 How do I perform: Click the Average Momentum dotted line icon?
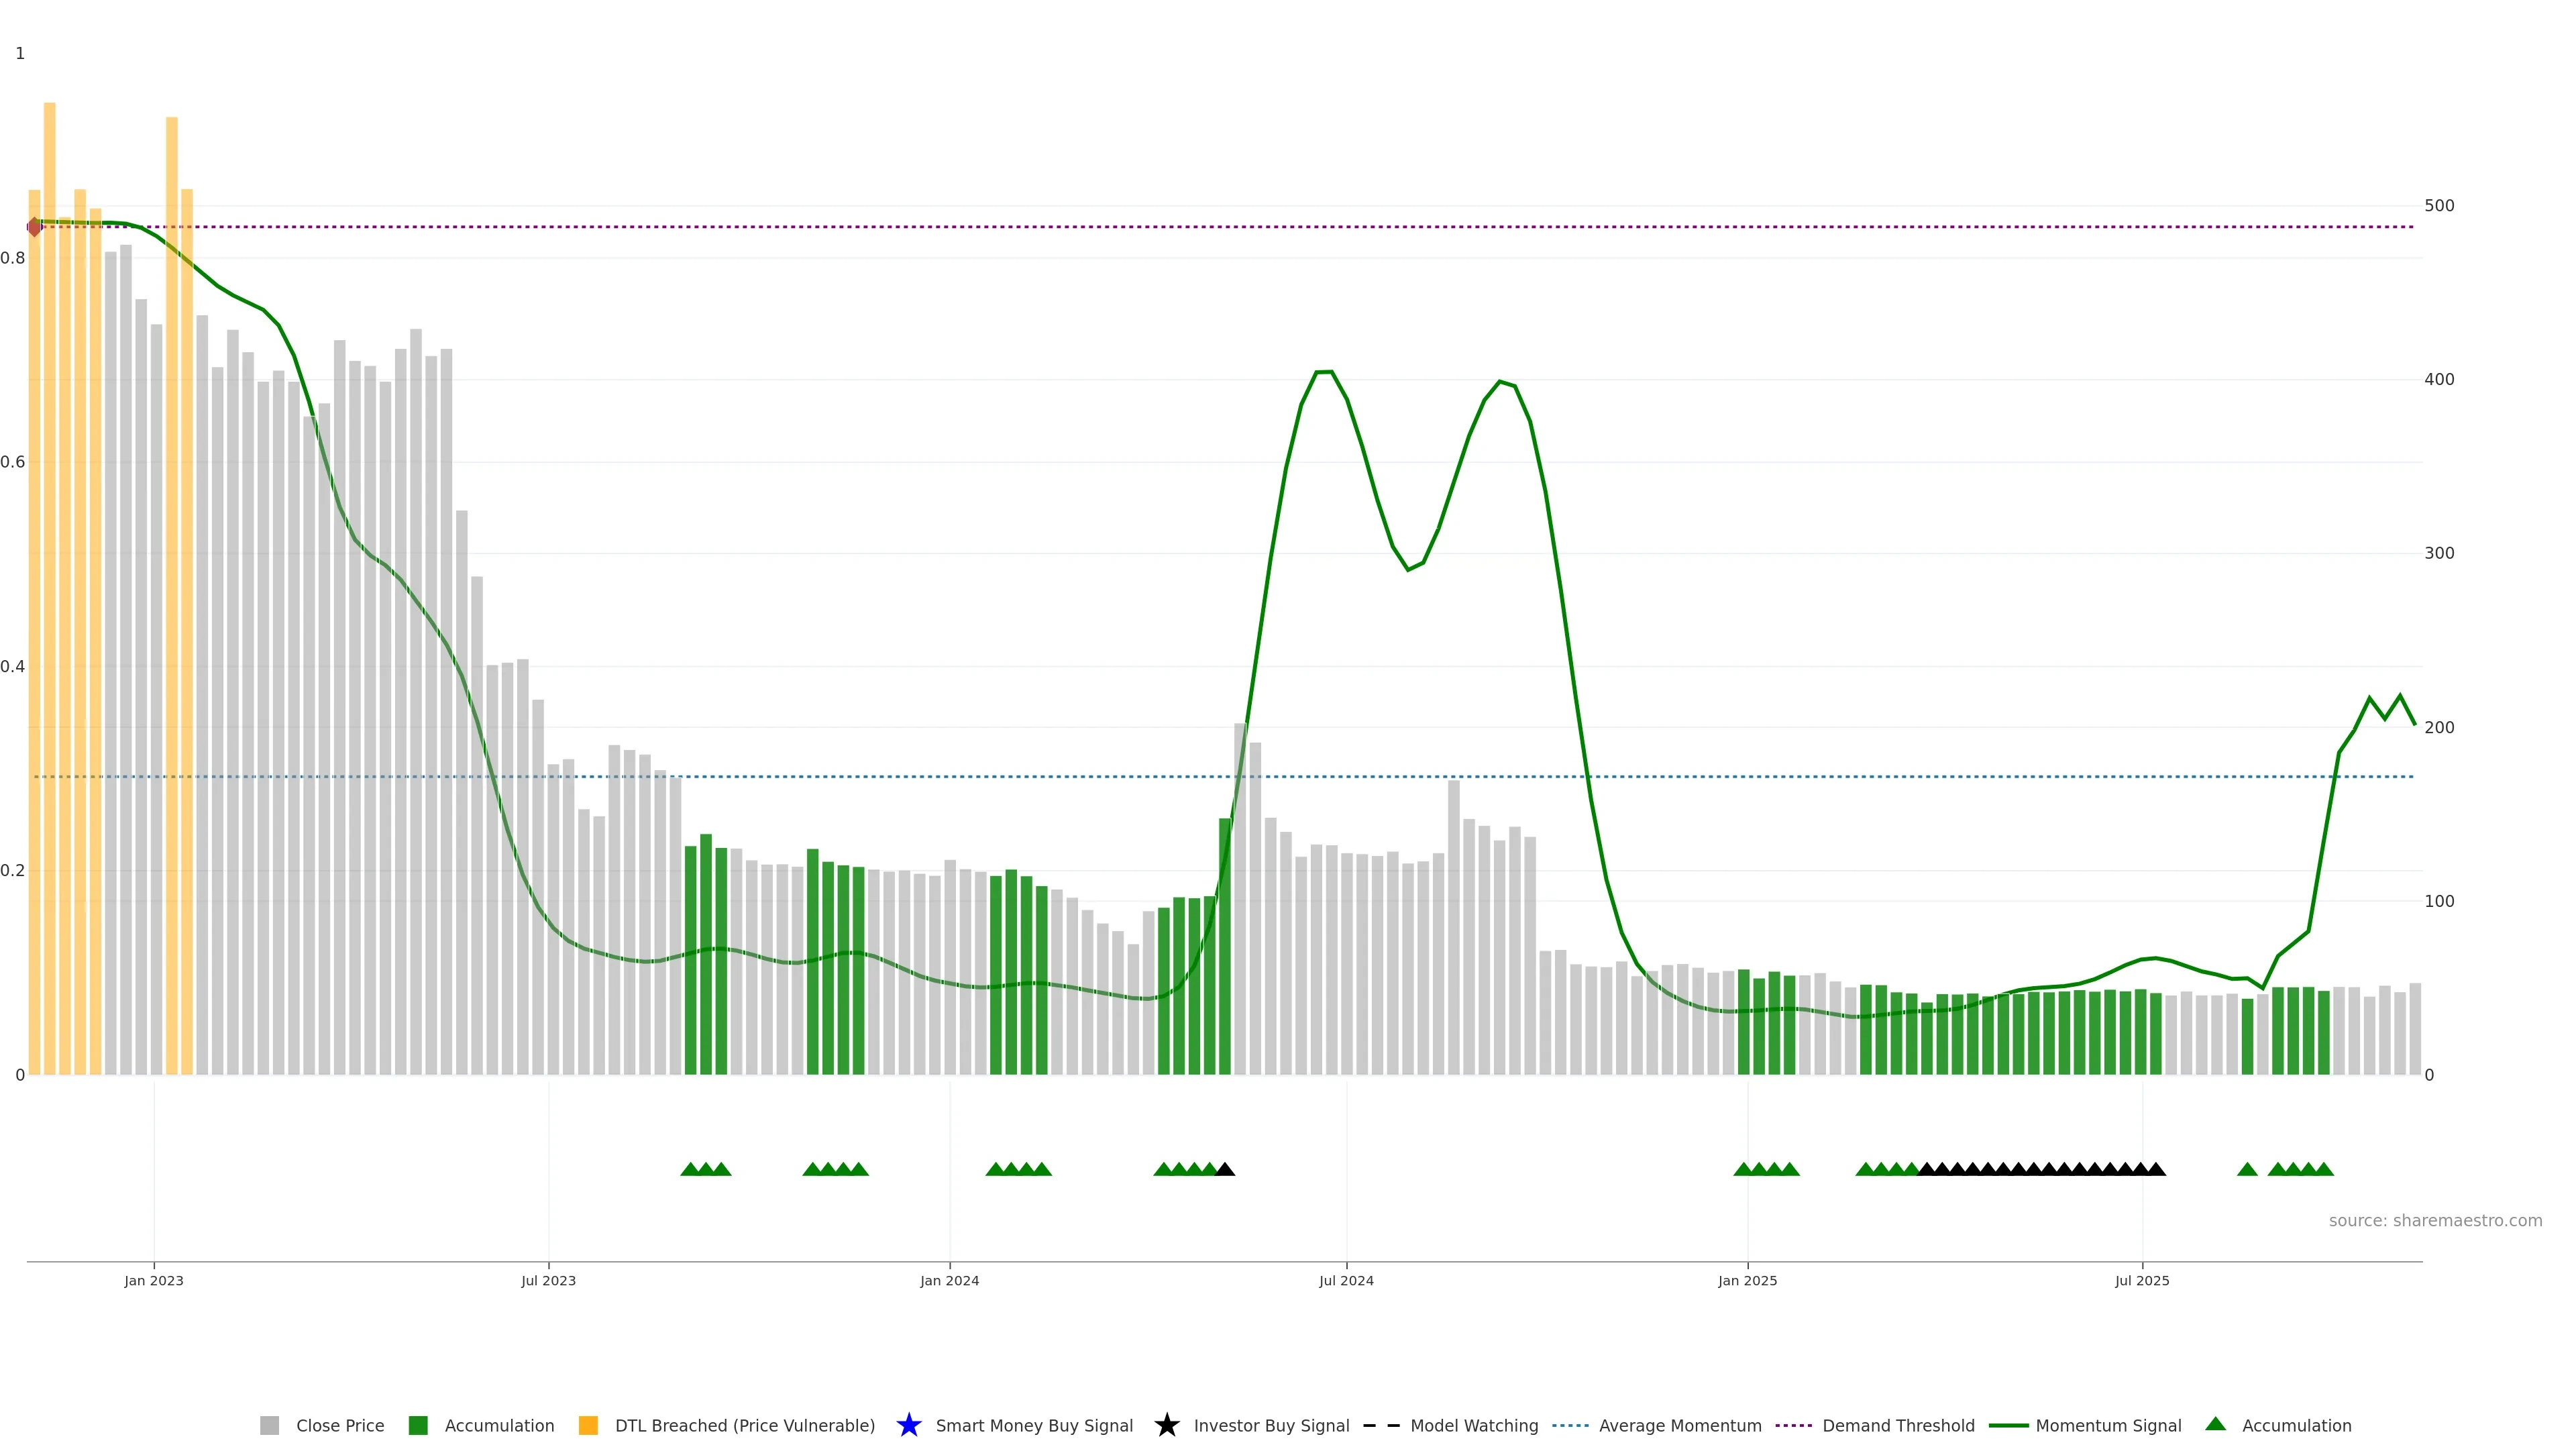click(x=1570, y=1425)
